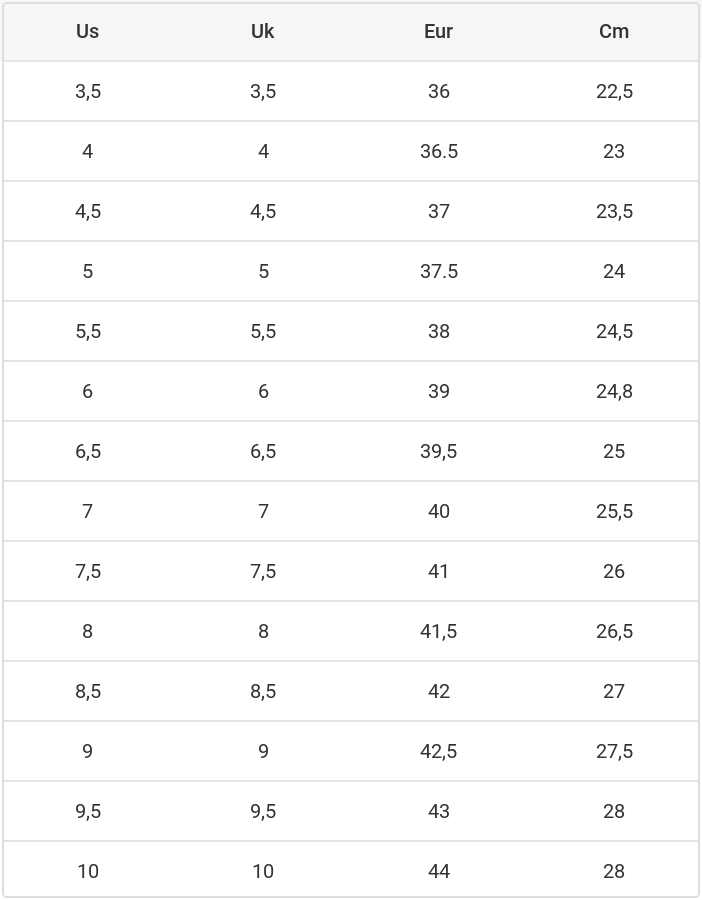
Task: Select the Eur 41,5 cell
Action: (x=438, y=631)
